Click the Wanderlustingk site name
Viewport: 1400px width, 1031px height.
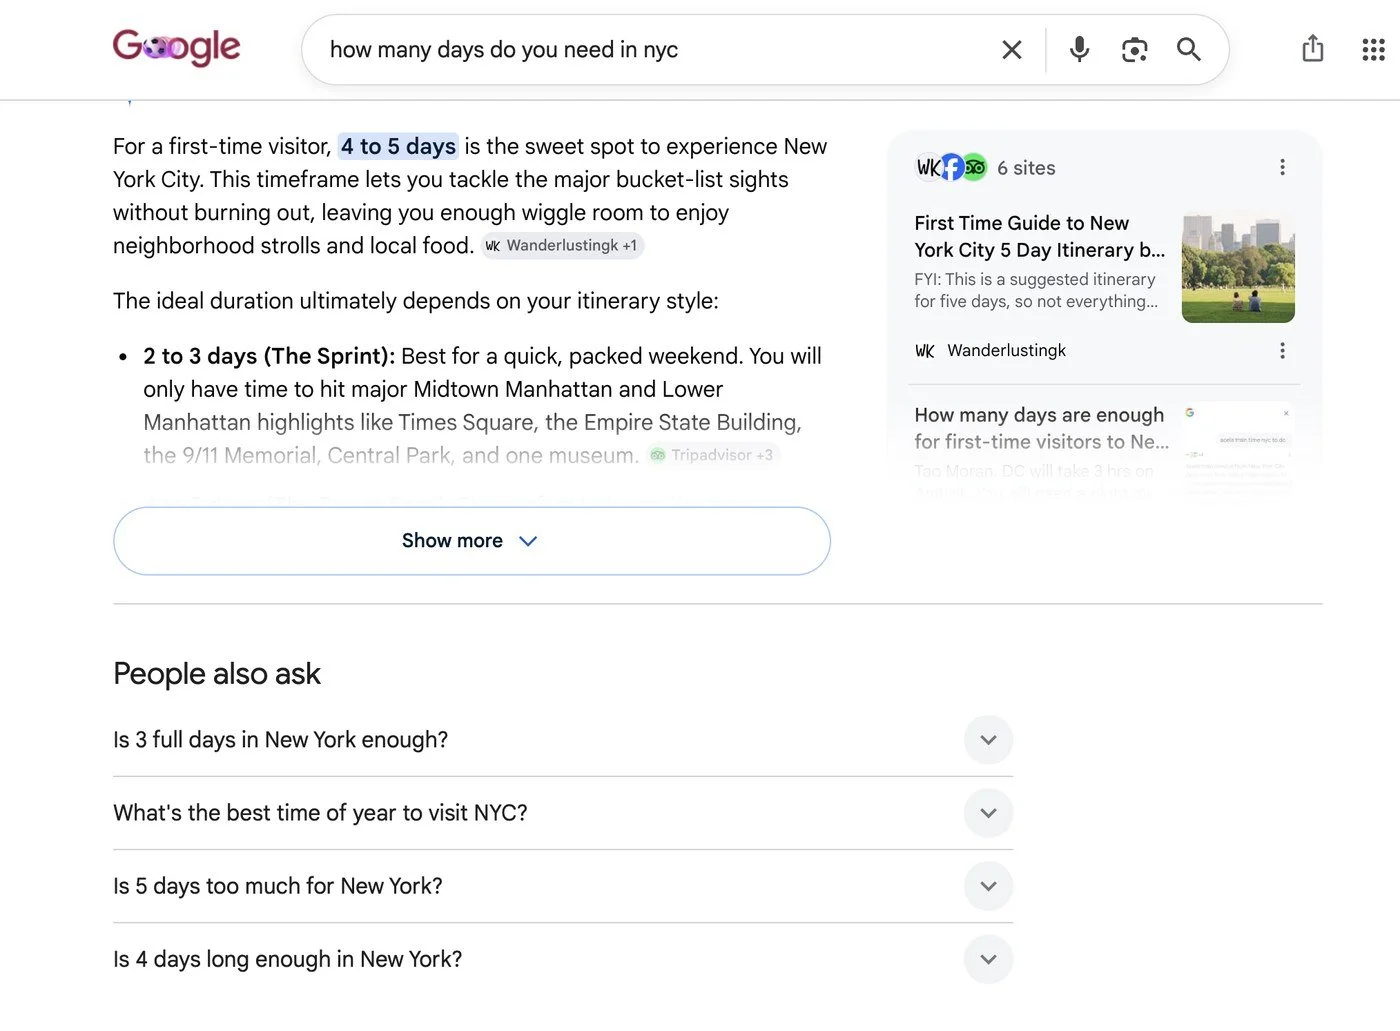(1006, 351)
